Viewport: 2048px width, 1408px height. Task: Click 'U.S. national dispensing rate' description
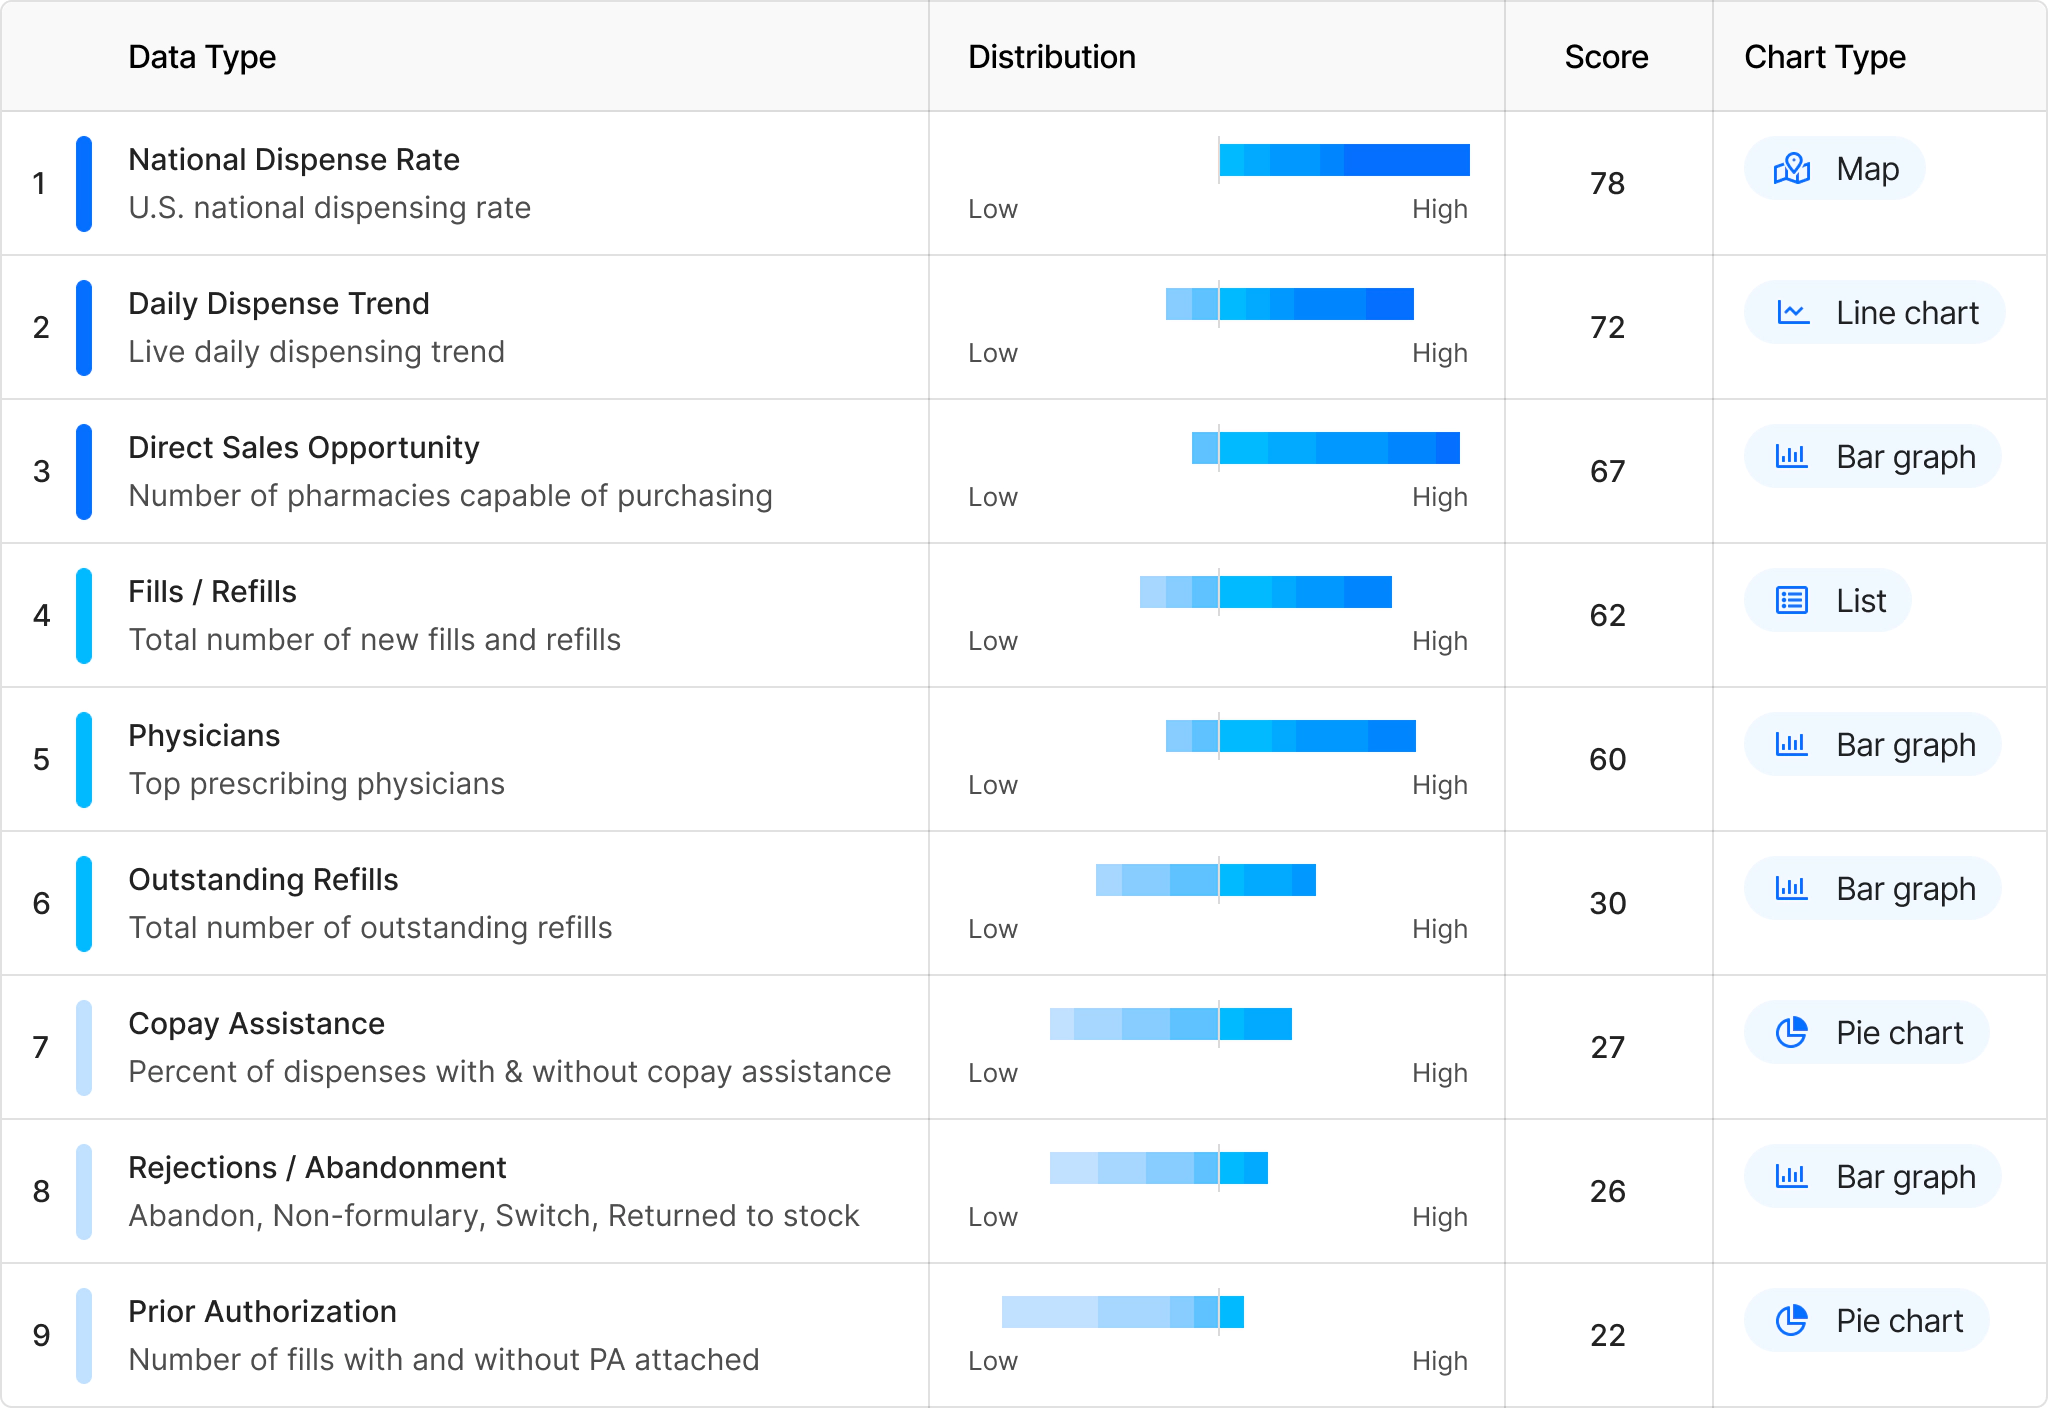coord(329,208)
